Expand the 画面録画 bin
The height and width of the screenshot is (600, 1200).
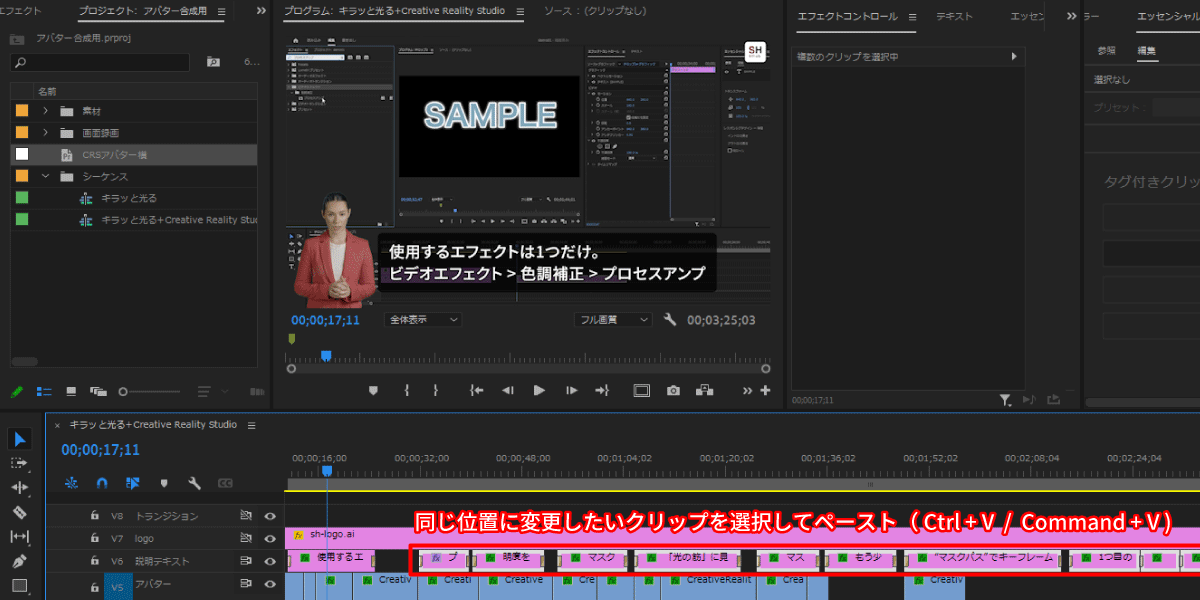tap(45, 133)
